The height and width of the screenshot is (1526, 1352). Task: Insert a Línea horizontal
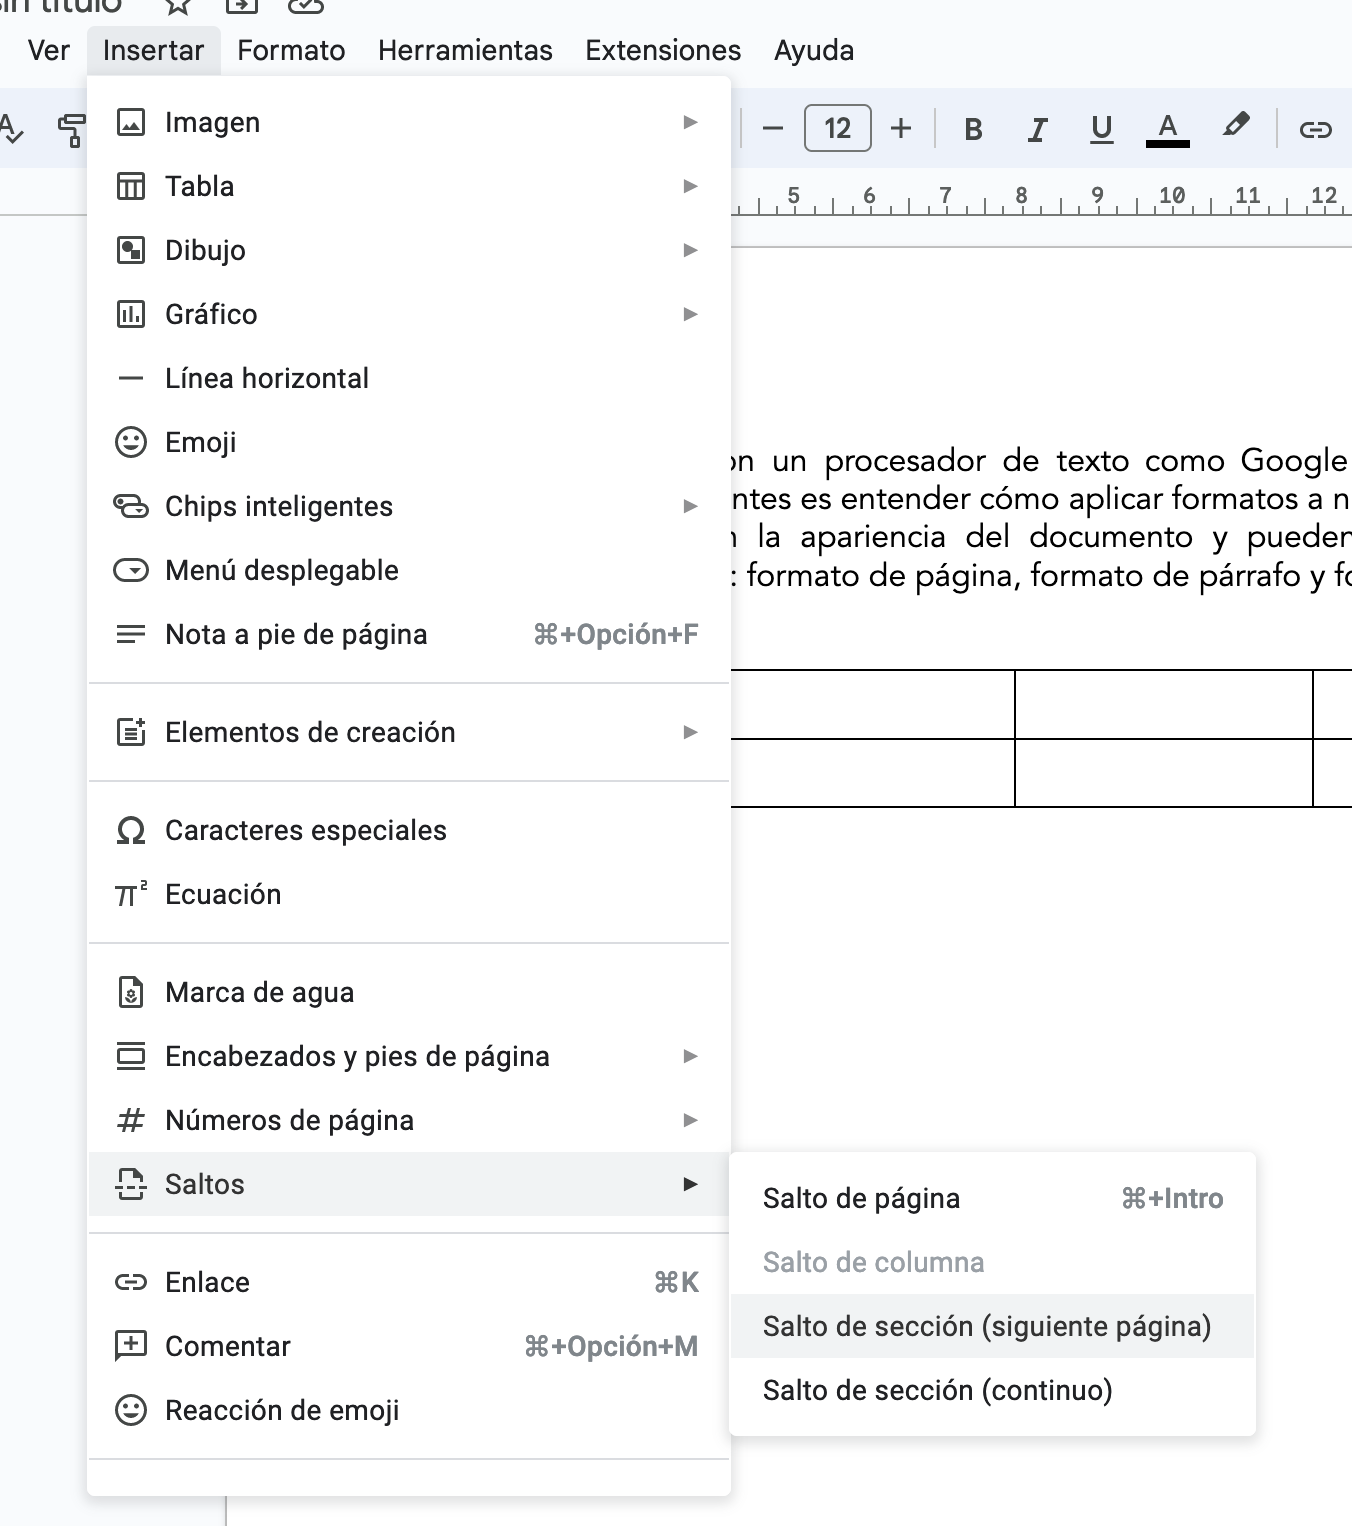(267, 378)
